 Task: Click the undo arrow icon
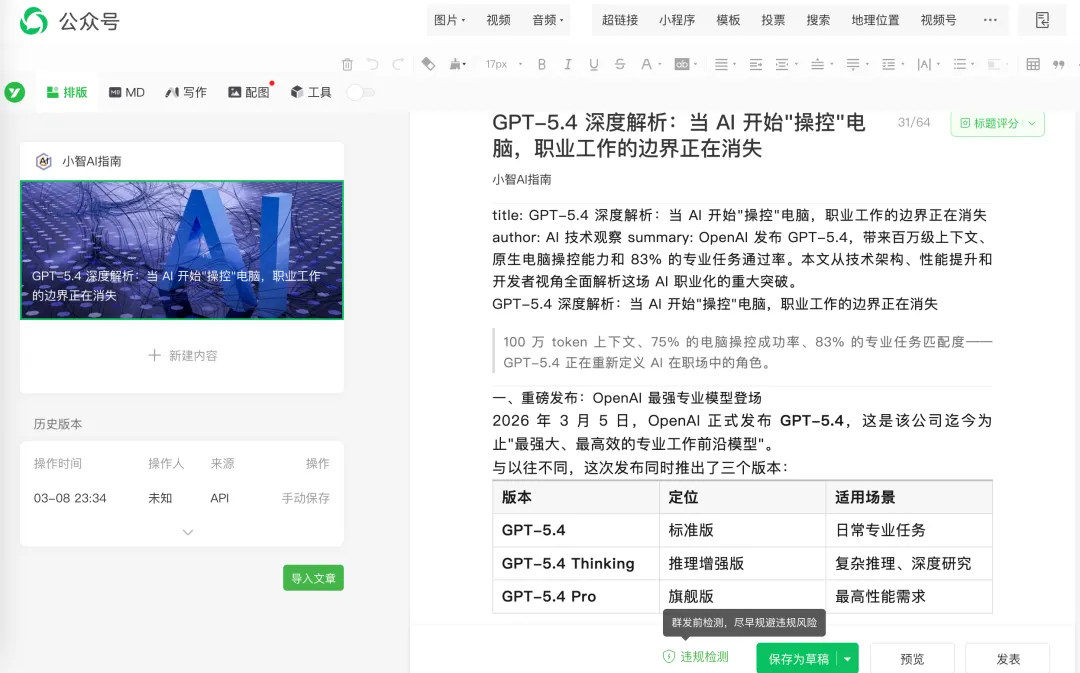(373, 64)
